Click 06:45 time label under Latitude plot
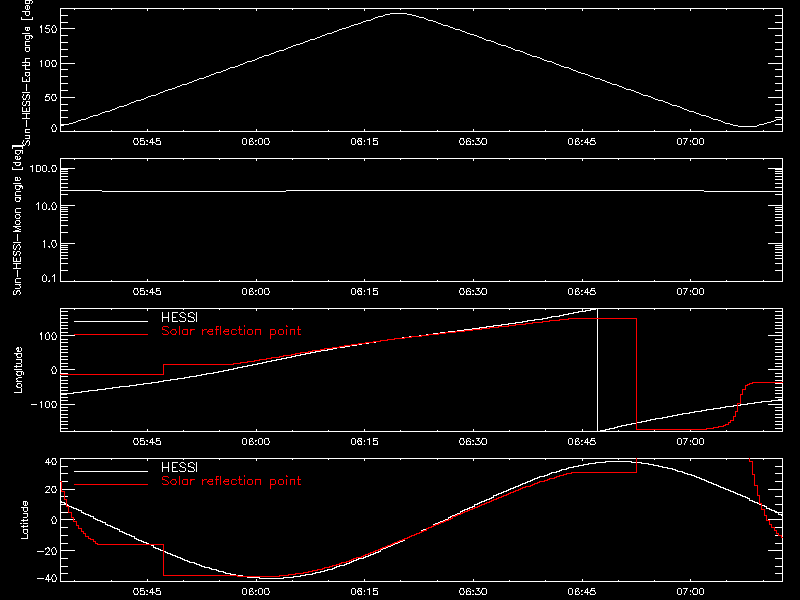The height and width of the screenshot is (600, 800). tap(582, 592)
